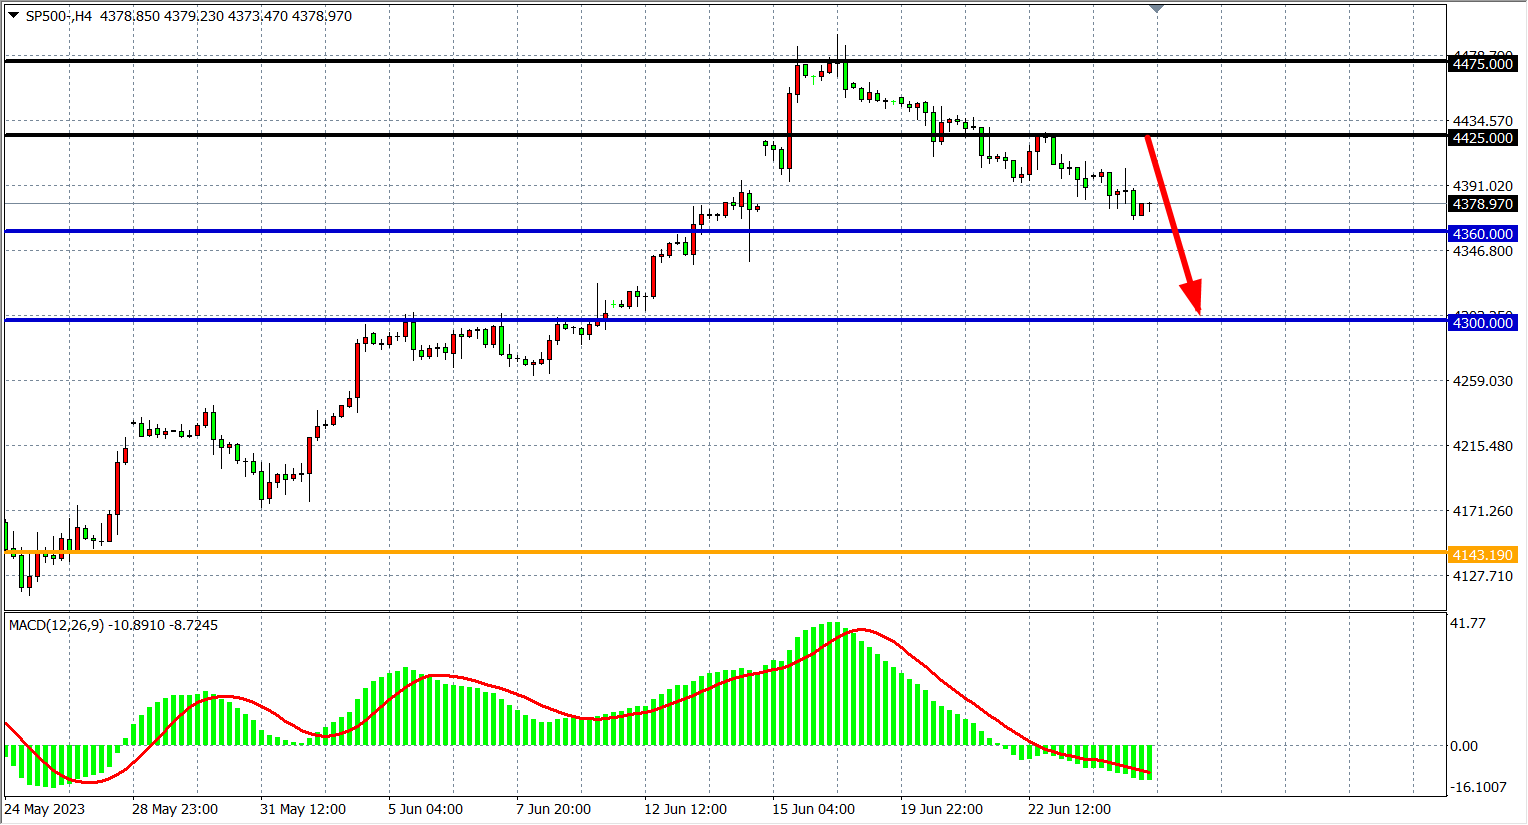Click the 5 Jun 04:00 time label

click(x=425, y=809)
